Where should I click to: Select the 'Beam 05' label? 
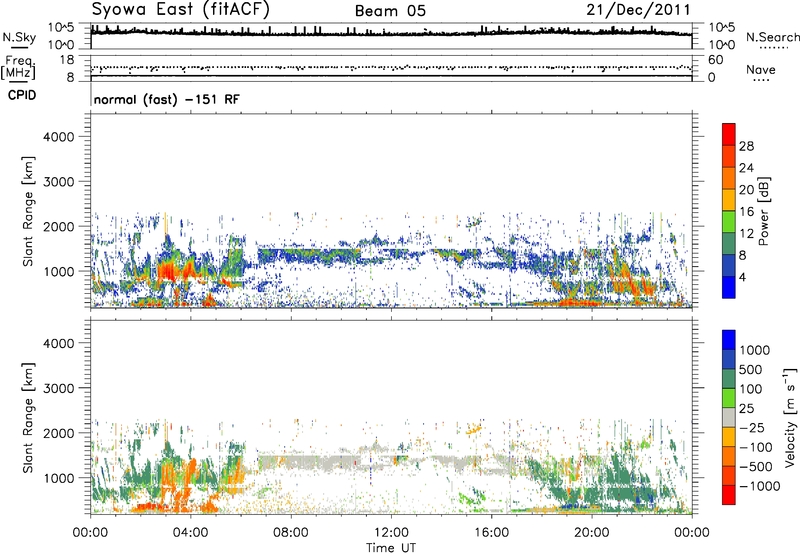click(390, 11)
